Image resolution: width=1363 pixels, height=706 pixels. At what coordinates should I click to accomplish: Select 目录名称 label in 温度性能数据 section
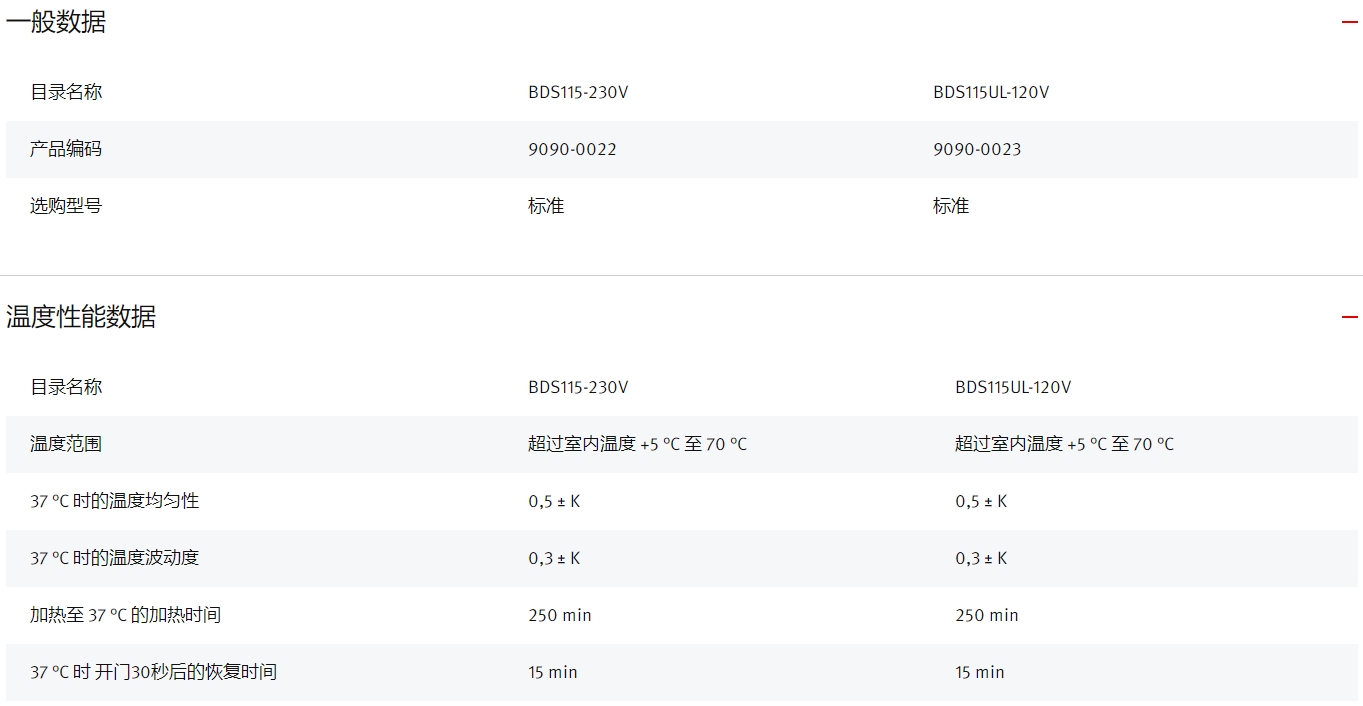point(66,387)
